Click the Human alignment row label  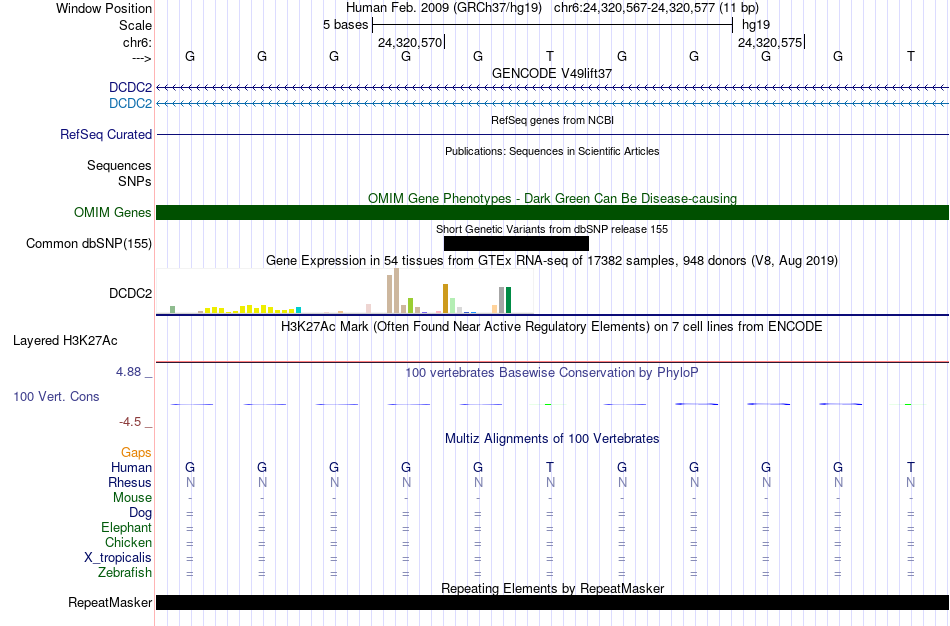tap(131, 467)
